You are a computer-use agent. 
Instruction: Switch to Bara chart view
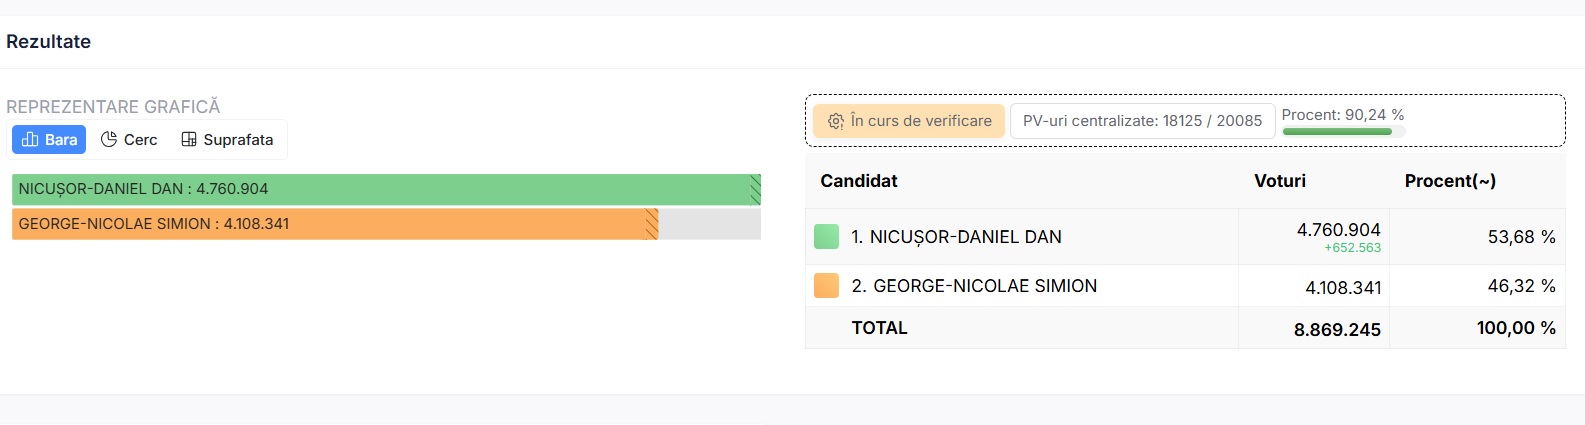(x=49, y=140)
